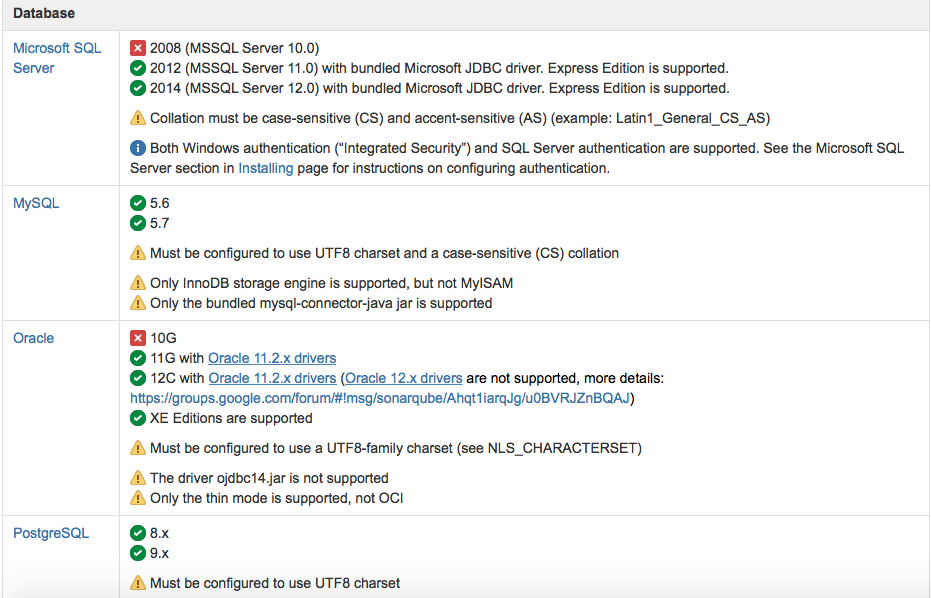
Task: Open the PostgreSQL database link
Action: pyautogui.click(x=51, y=533)
